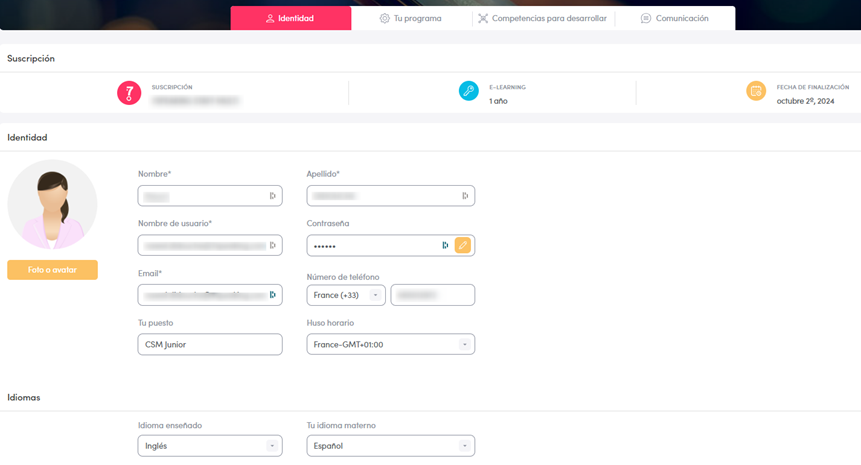Focus the phone number input field

(x=433, y=295)
